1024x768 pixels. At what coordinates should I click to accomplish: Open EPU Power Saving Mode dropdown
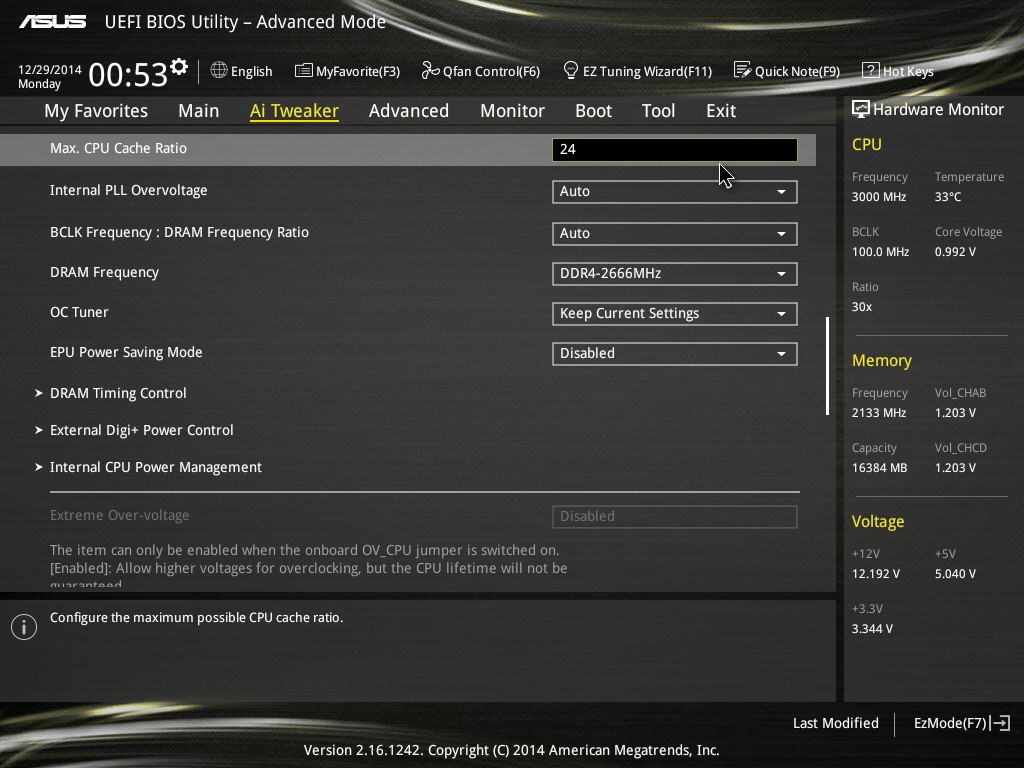pyautogui.click(x=675, y=353)
